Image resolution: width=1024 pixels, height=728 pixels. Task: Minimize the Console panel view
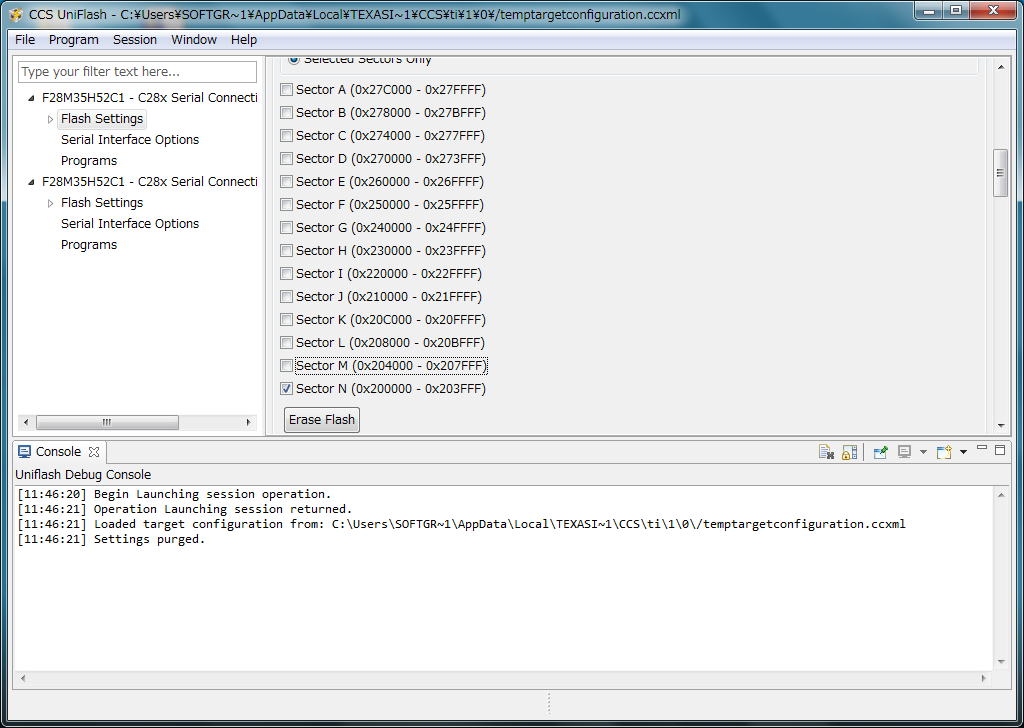pos(982,449)
